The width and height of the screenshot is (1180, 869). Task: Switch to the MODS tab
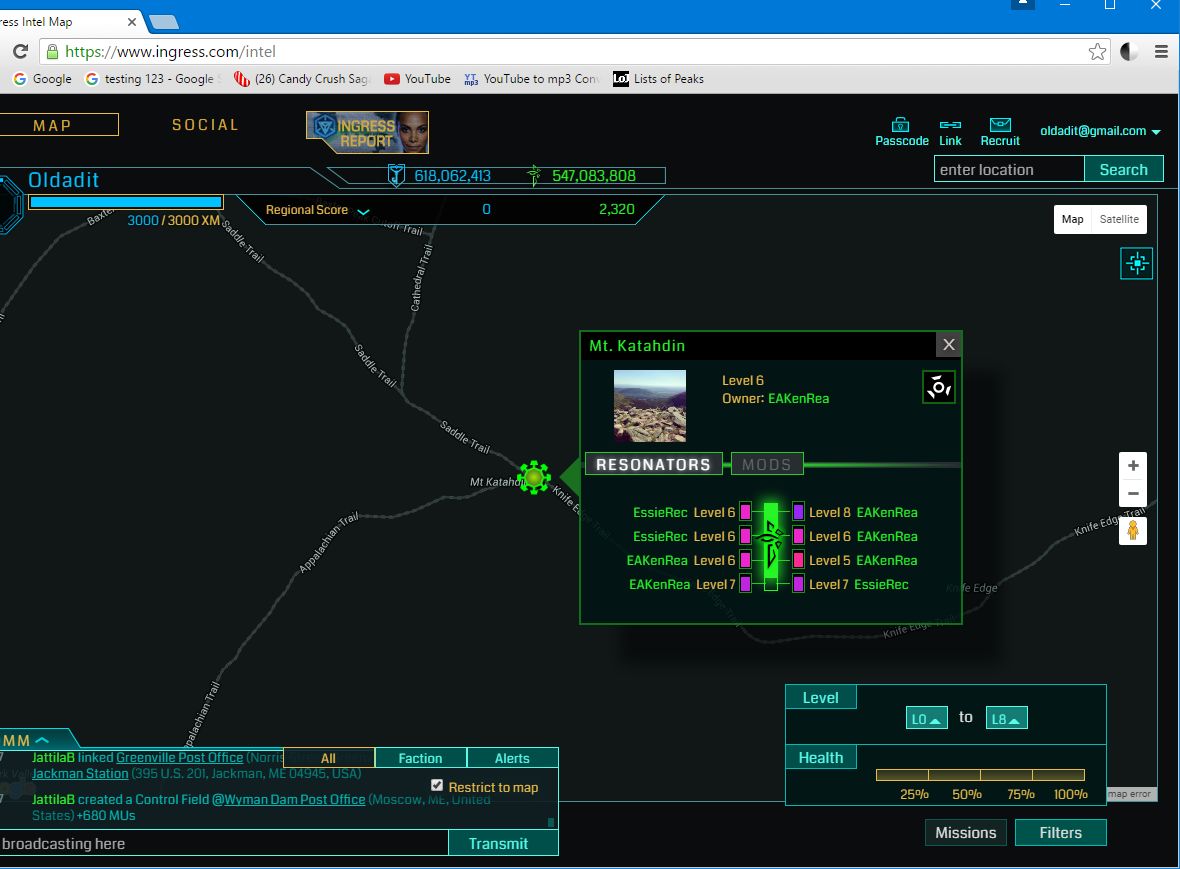coord(766,464)
